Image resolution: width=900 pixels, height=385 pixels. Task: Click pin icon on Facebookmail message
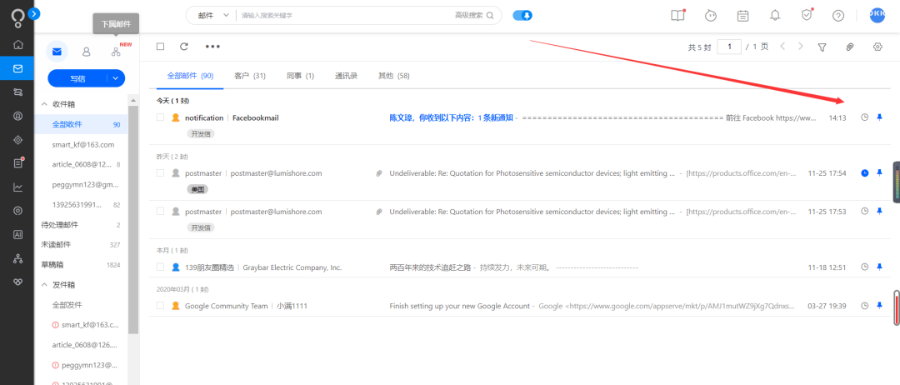coord(879,117)
